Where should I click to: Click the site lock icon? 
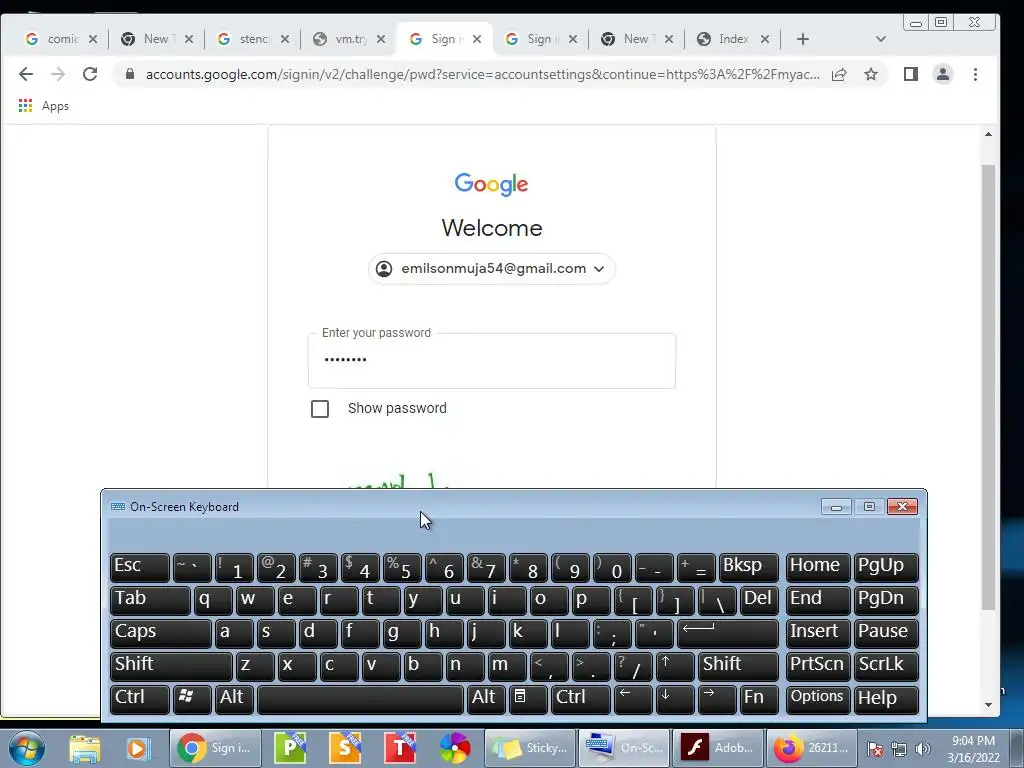(x=130, y=74)
